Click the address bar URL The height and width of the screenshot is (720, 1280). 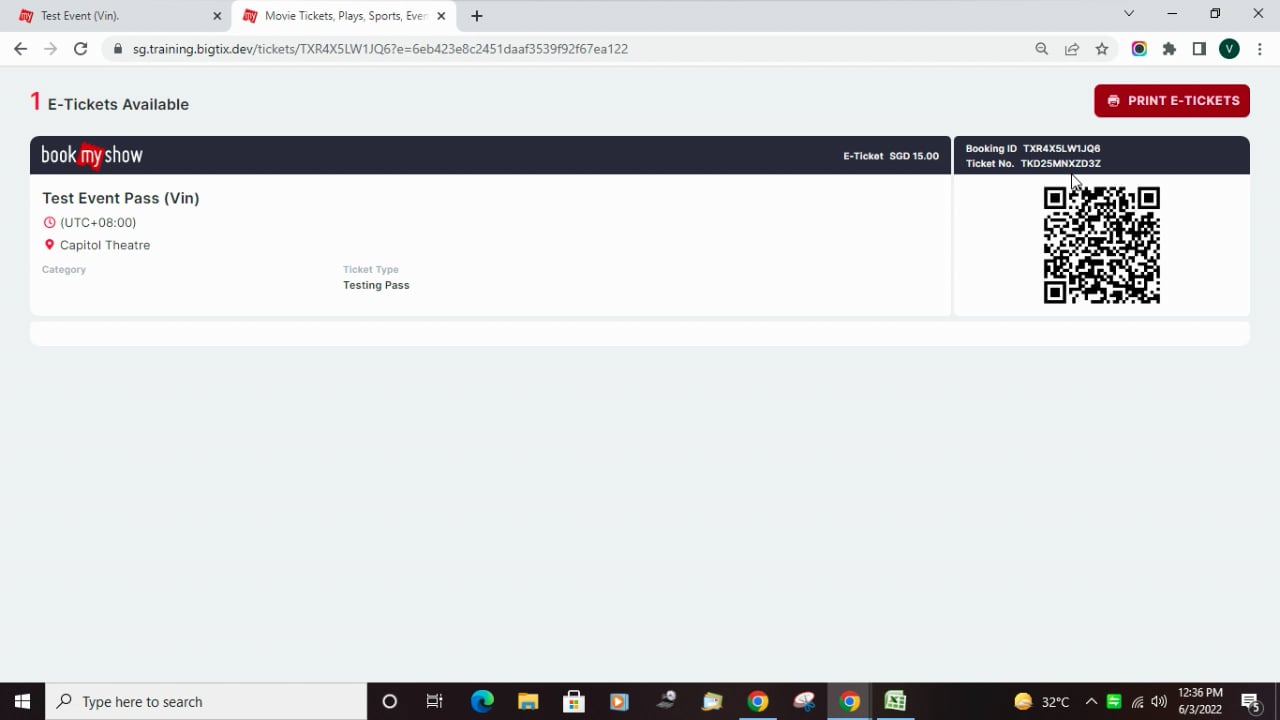pyautogui.click(x=380, y=49)
